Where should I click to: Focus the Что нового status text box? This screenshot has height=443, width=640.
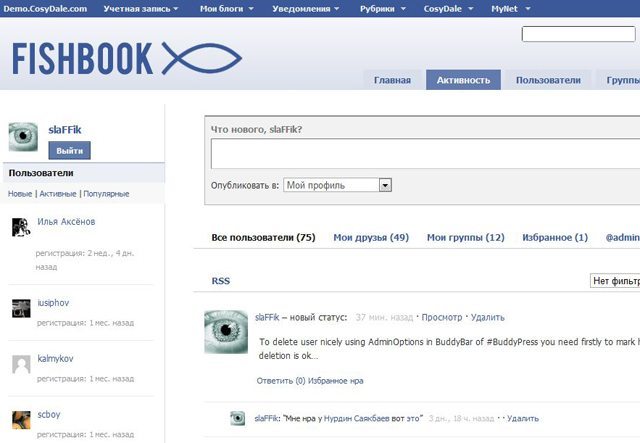(425, 154)
